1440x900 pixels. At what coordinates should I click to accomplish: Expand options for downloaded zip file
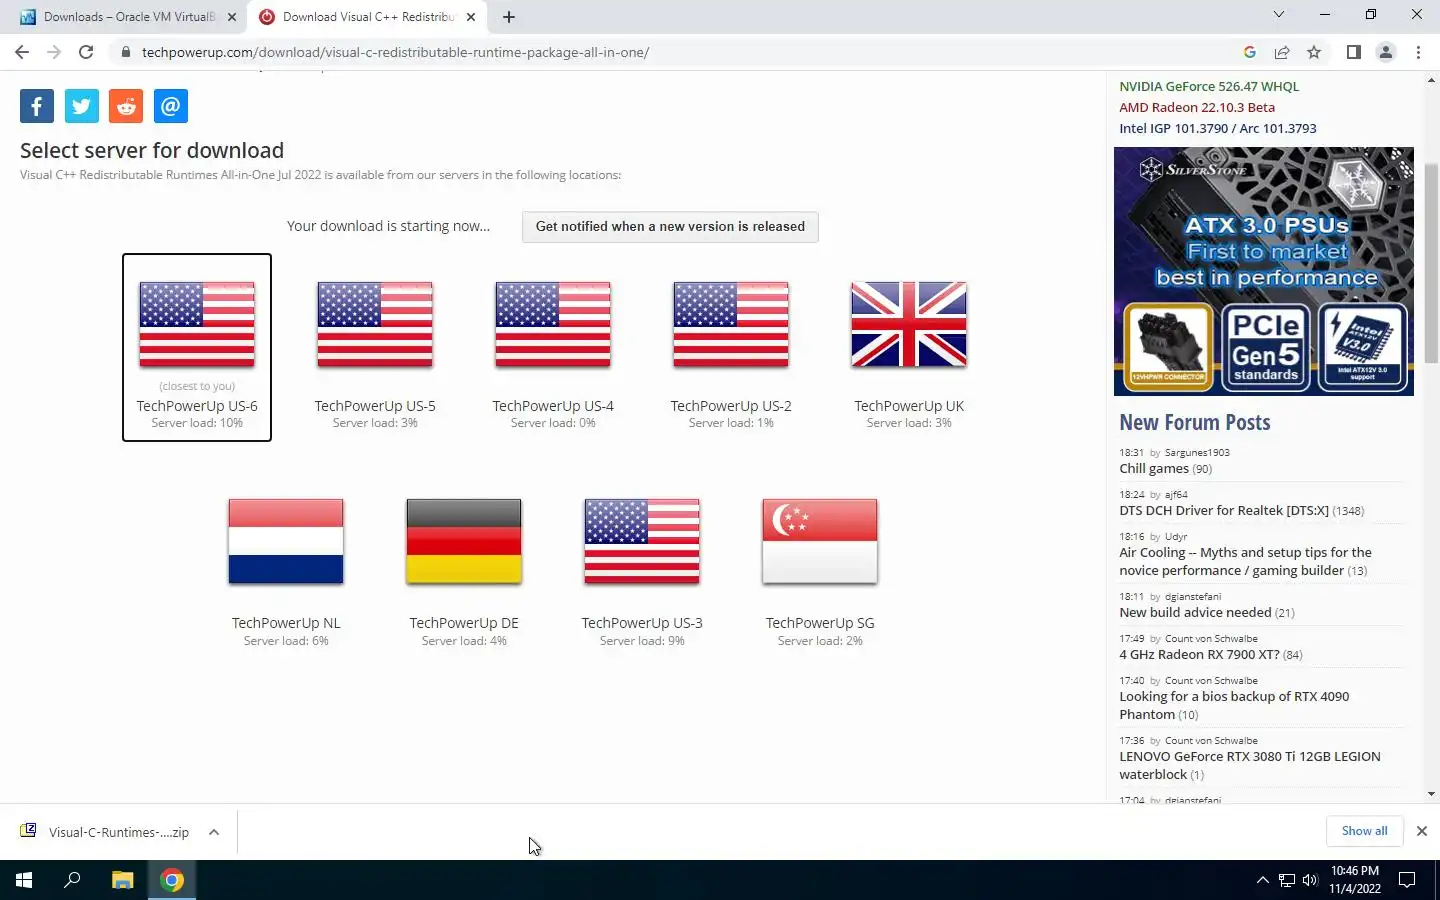point(214,832)
